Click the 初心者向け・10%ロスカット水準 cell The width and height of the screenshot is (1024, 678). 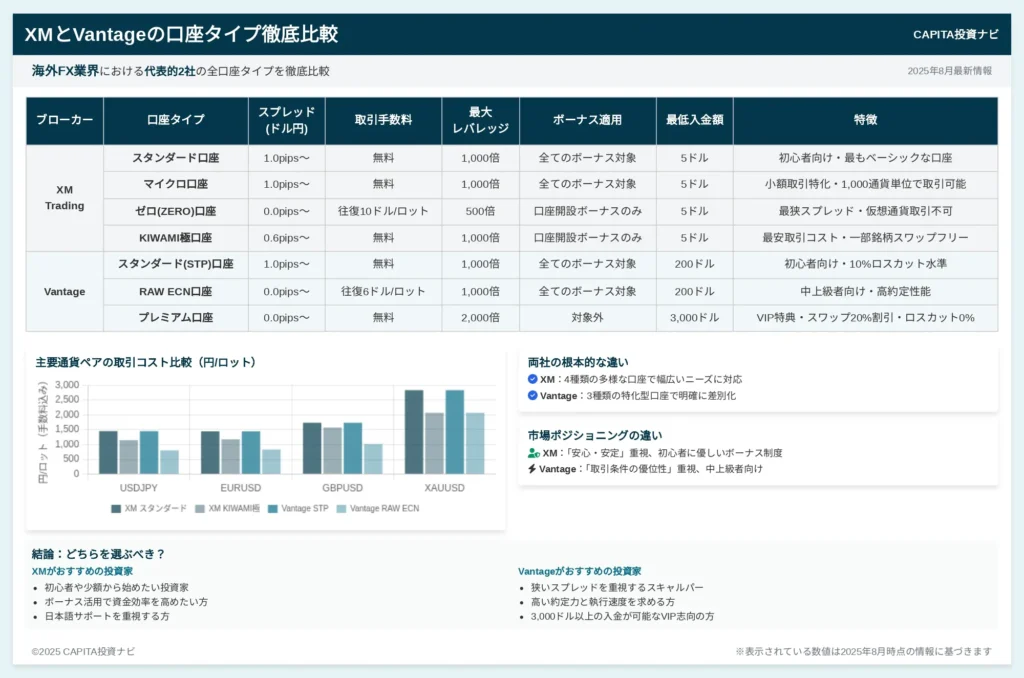coord(865,264)
